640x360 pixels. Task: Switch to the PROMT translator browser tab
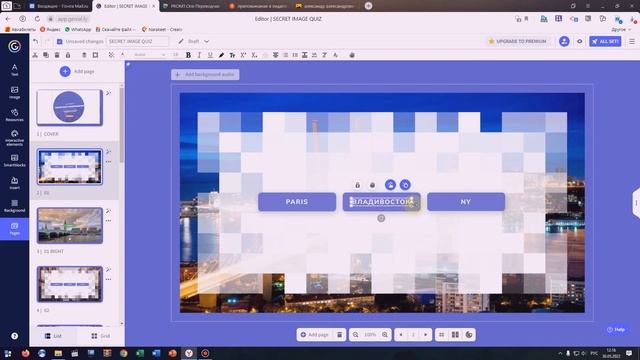(191, 6)
